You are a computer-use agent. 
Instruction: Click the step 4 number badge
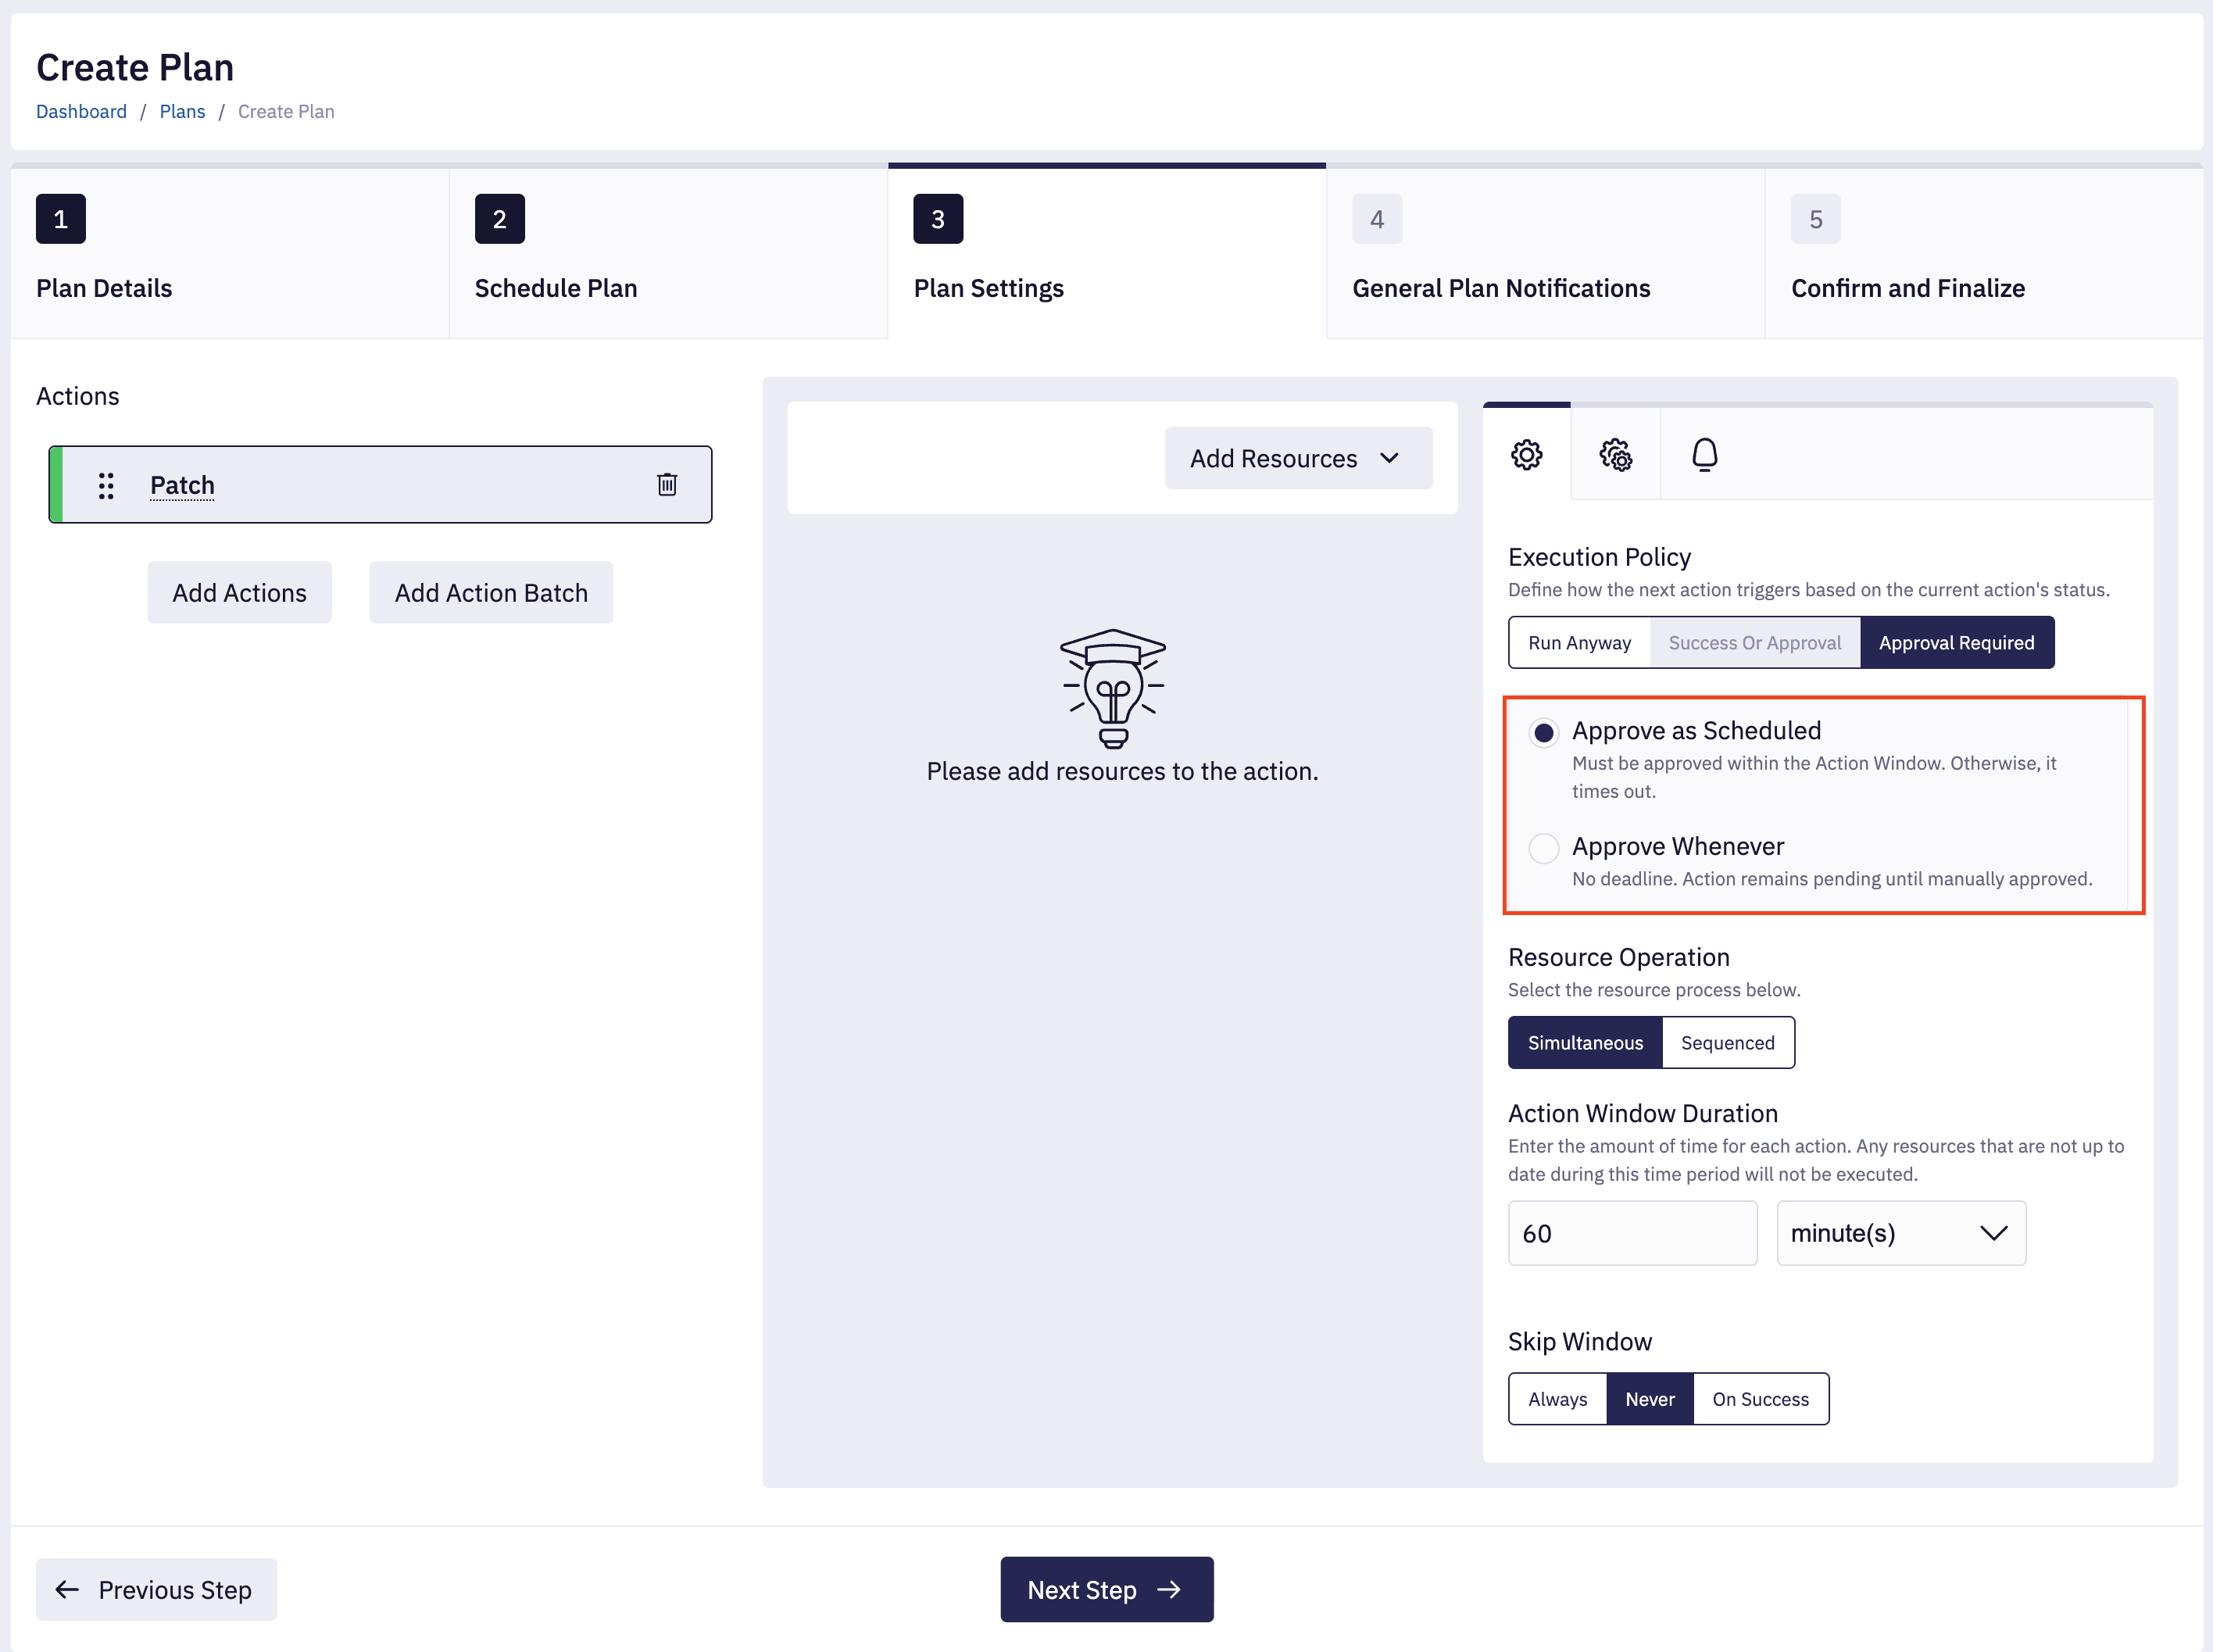[x=1377, y=219]
